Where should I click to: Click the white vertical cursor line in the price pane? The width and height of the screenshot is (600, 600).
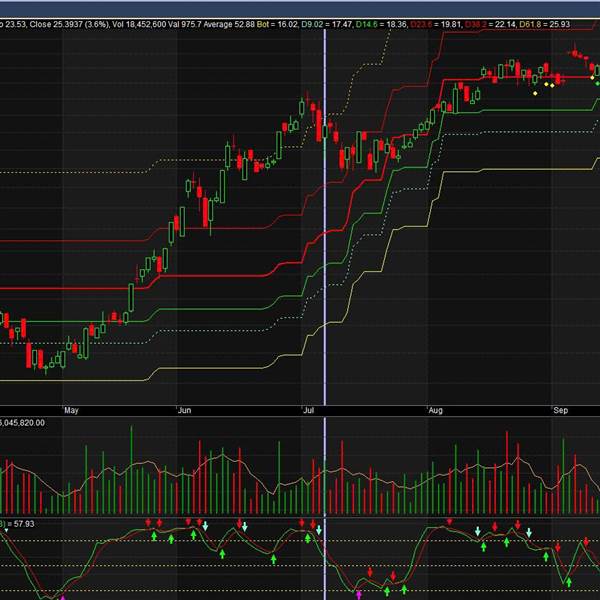(325, 217)
